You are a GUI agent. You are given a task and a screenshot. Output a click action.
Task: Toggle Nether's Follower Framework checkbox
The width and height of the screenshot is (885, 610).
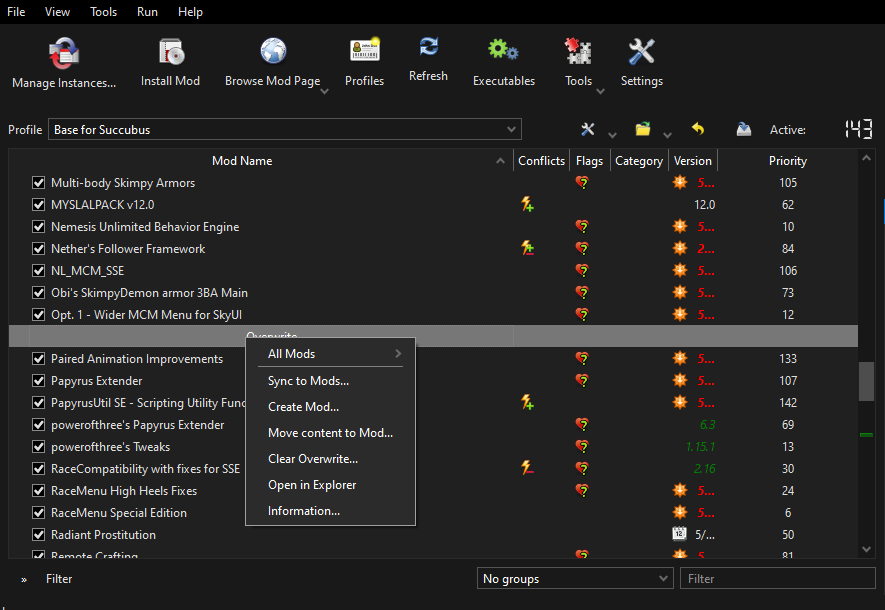pyautogui.click(x=38, y=249)
